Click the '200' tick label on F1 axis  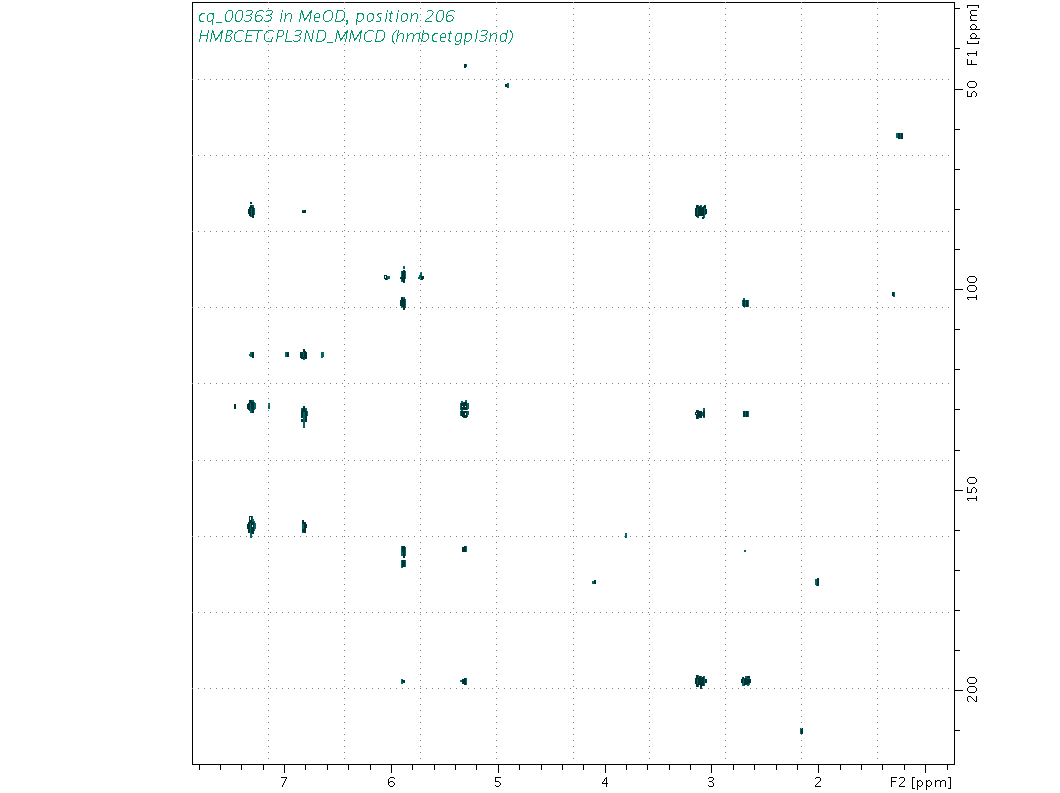[x=972, y=690]
